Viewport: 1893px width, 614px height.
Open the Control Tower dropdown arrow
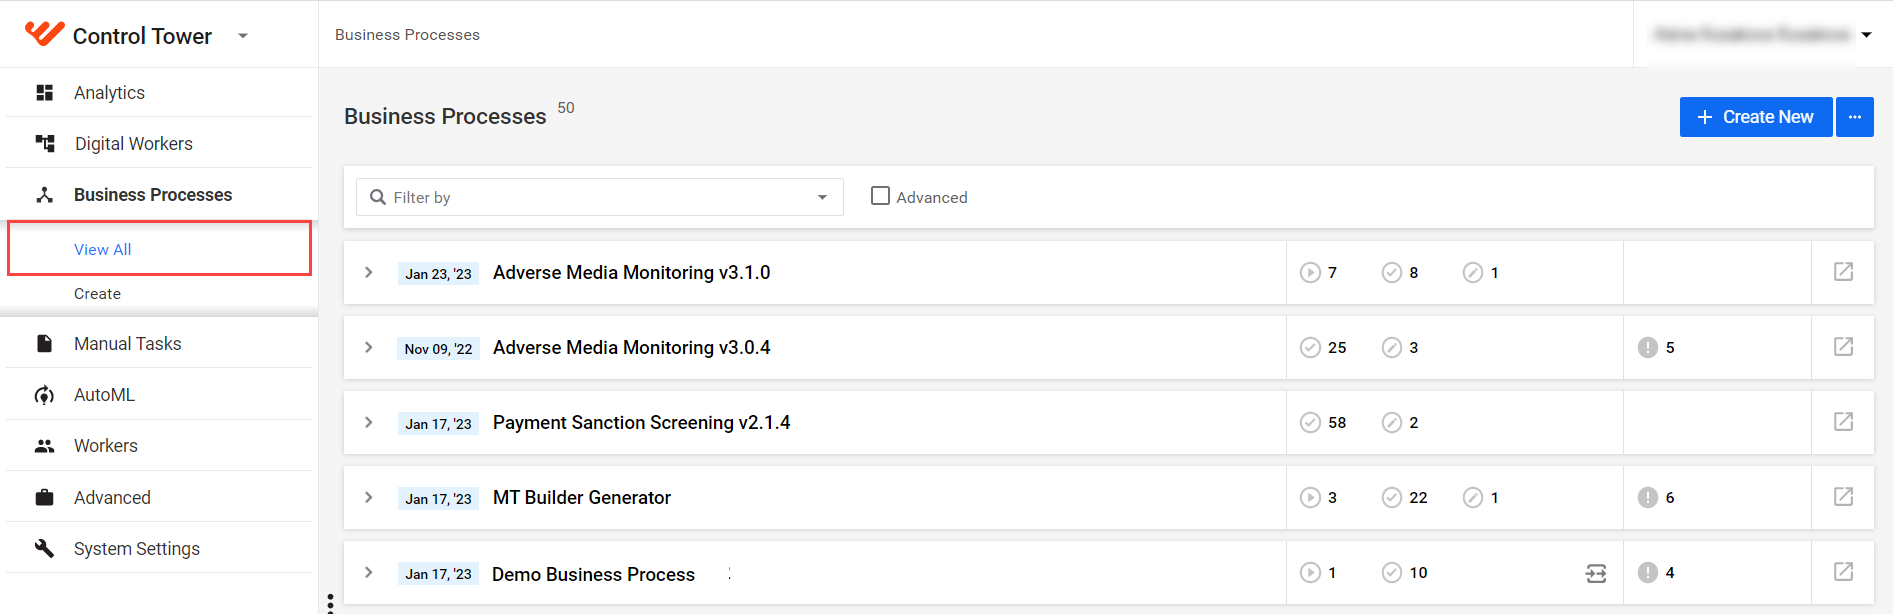click(243, 36)
